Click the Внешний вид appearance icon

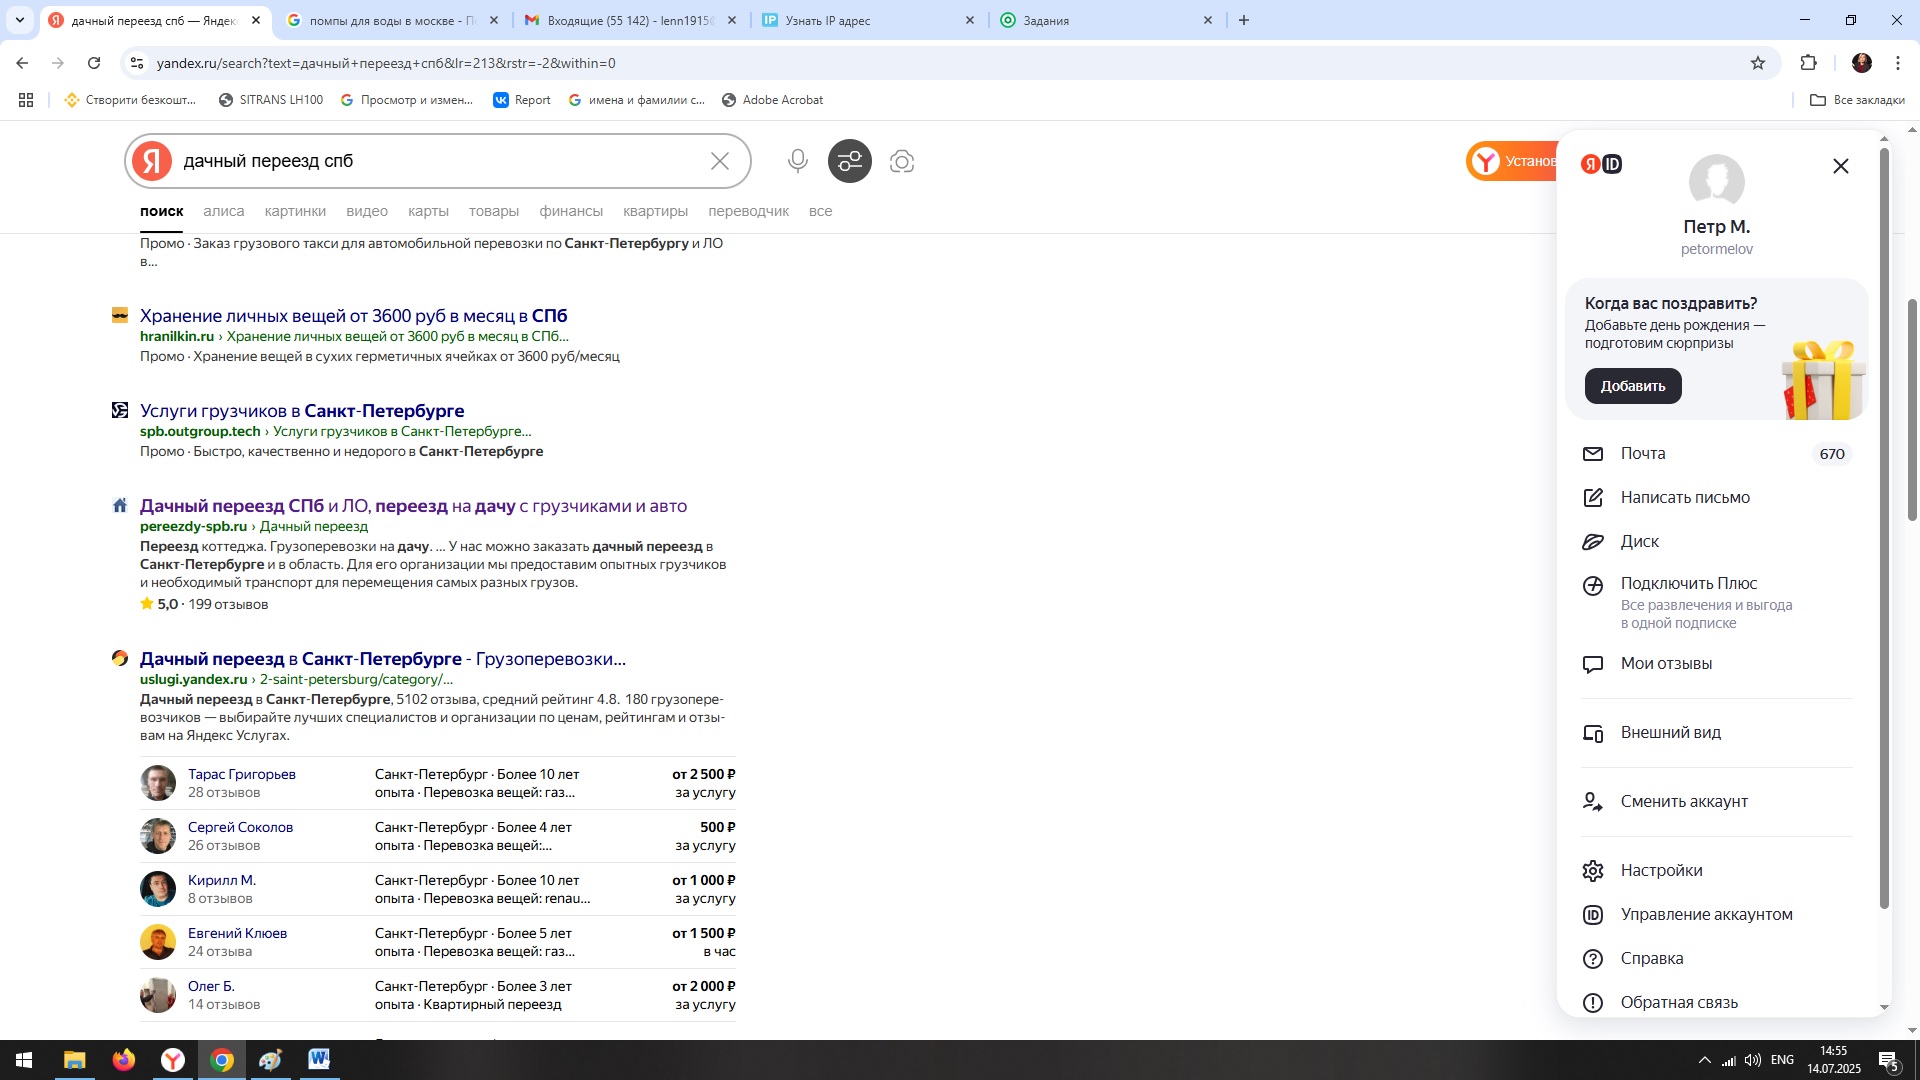click(1593, 733)
